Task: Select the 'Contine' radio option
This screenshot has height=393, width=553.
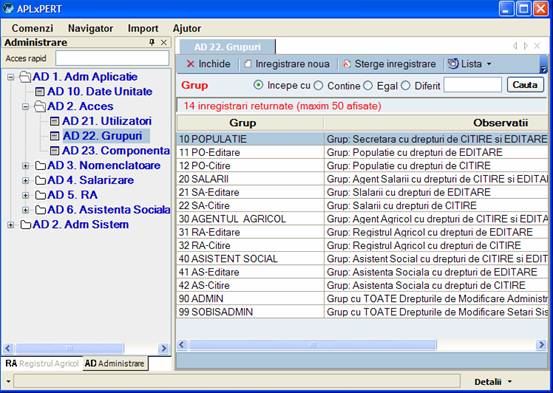Action: [x=318, y=85]
